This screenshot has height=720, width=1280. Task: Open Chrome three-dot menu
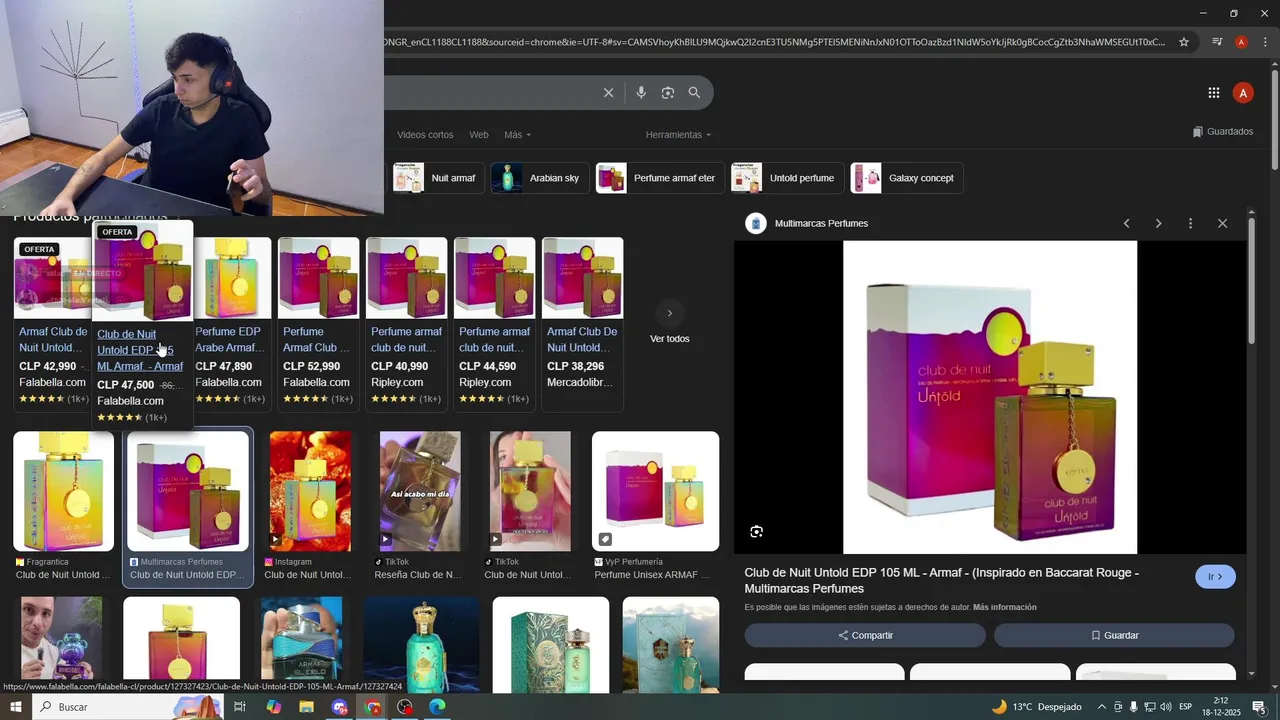point(1266,42)
